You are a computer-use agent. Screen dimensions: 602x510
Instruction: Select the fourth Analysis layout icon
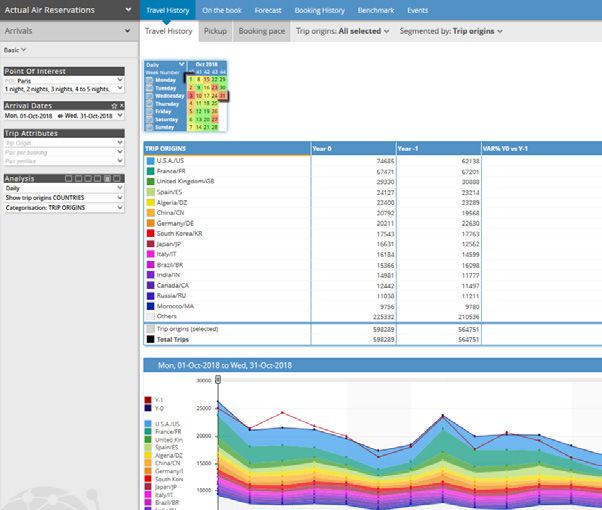tap(98, 179)
